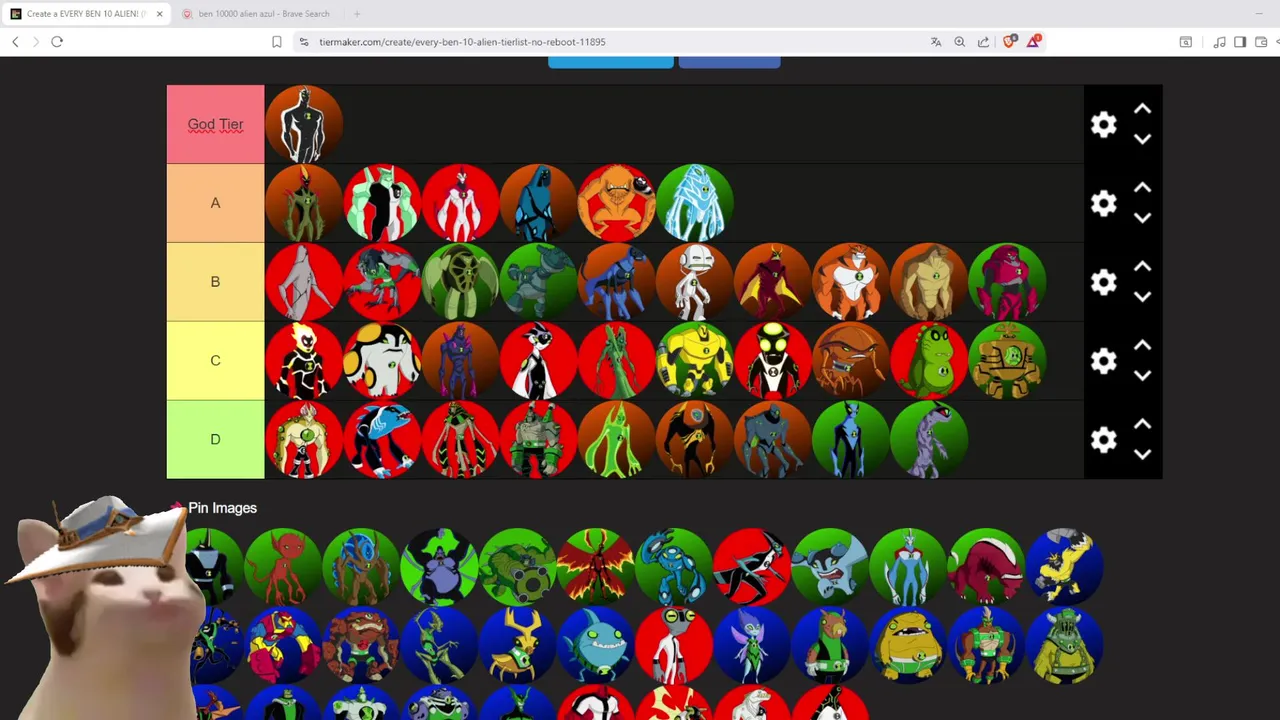
Task: Move the D tier row up
Action: coord(1142,425)
